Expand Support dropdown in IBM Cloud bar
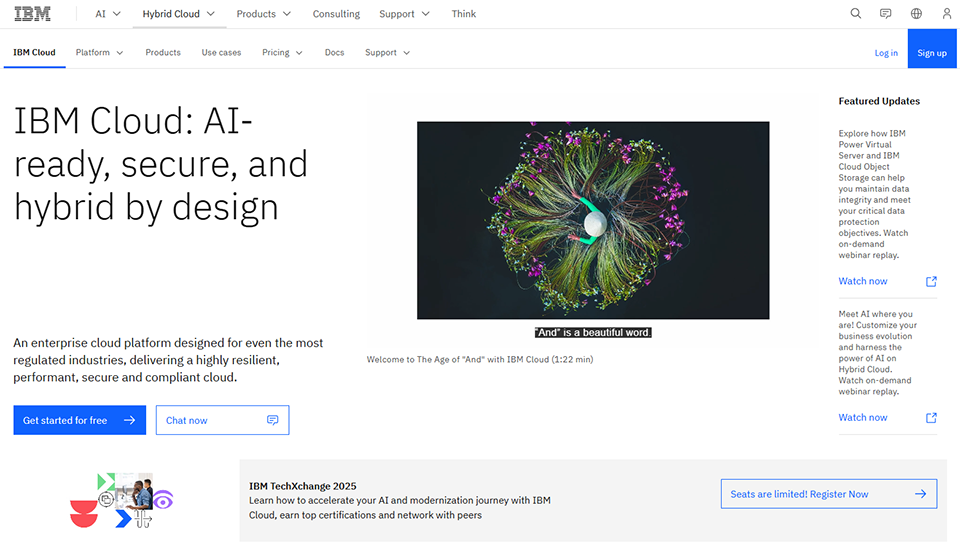Viewport: 960px width, 546px height. pyautogui.click(x=387, y=53)
